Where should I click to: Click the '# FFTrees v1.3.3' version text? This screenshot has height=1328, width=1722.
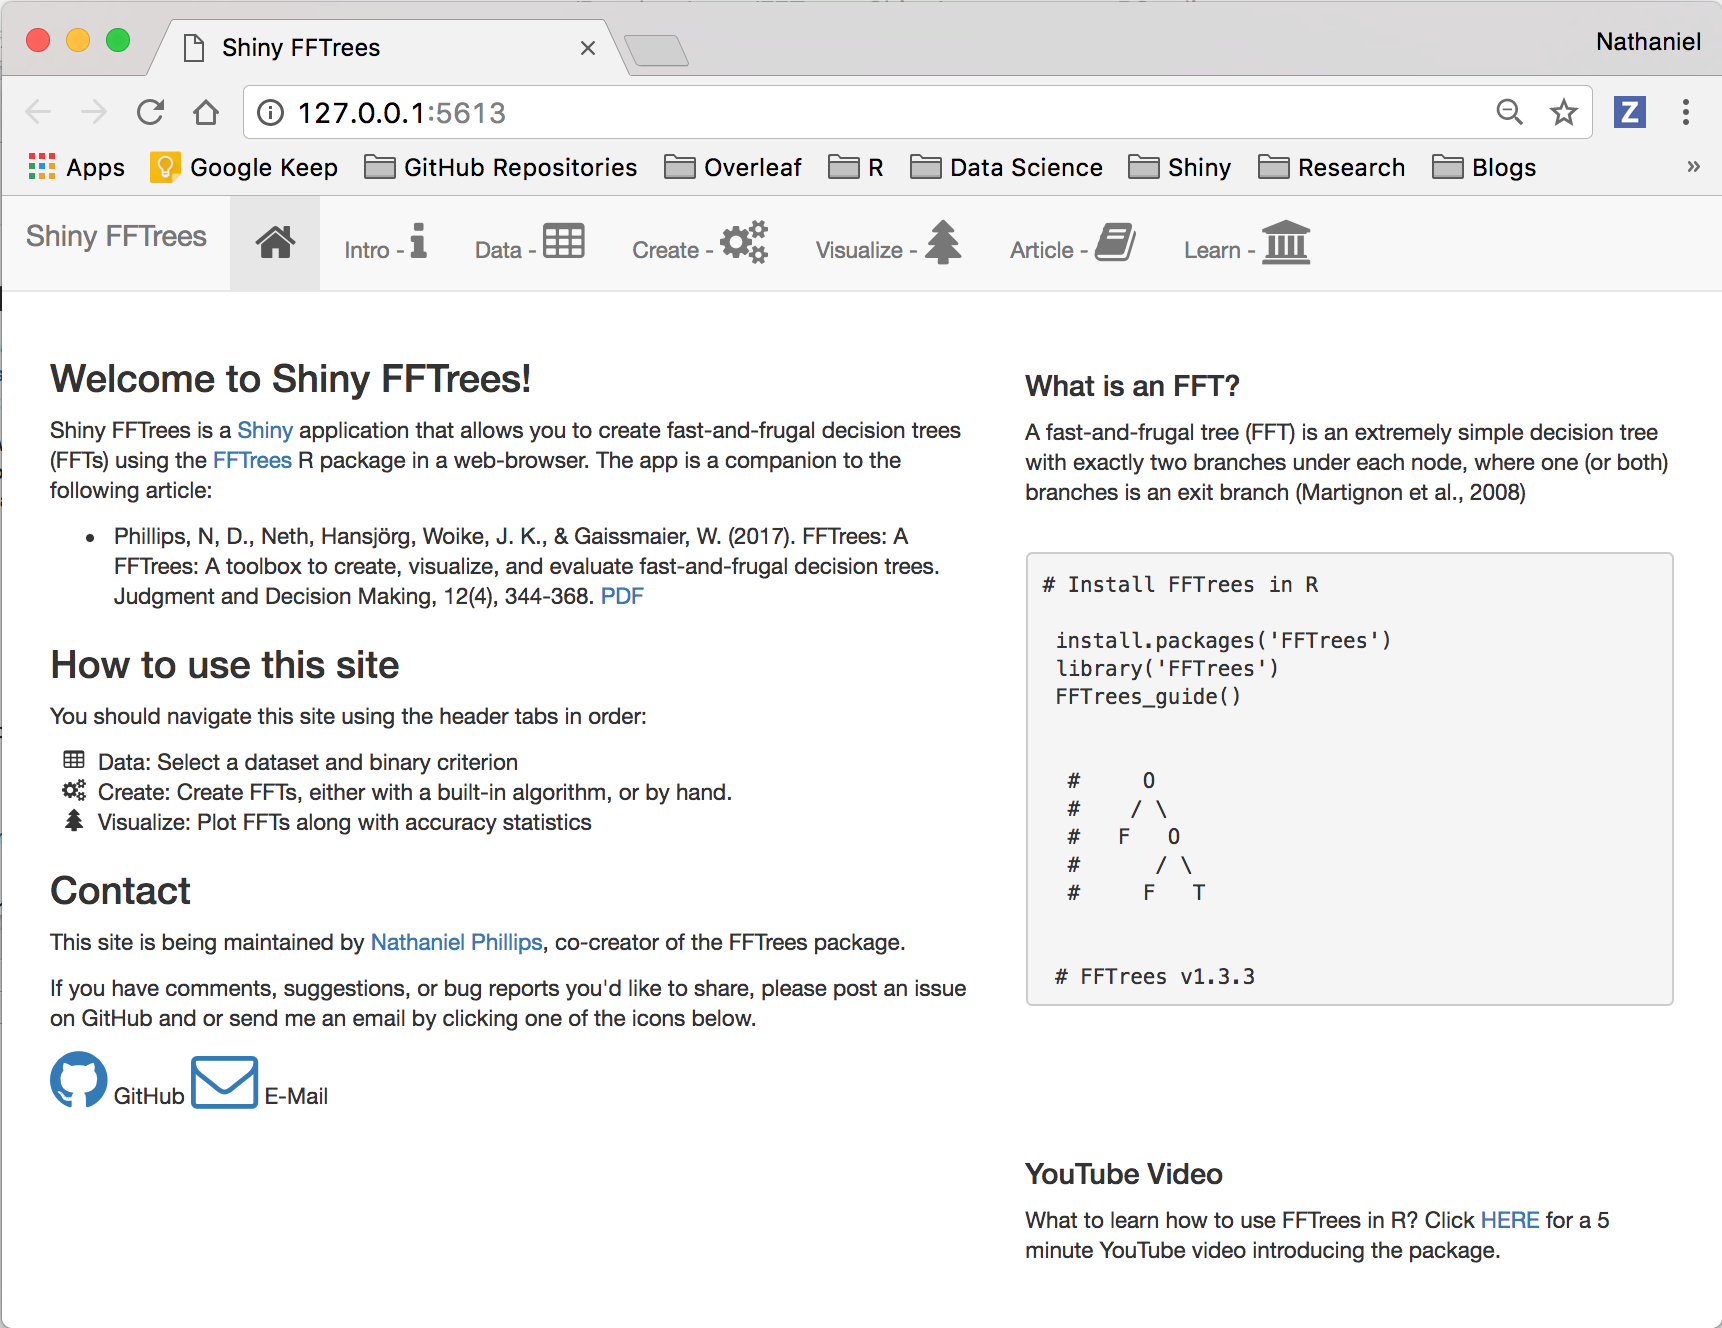click(x=1155, y=976)
